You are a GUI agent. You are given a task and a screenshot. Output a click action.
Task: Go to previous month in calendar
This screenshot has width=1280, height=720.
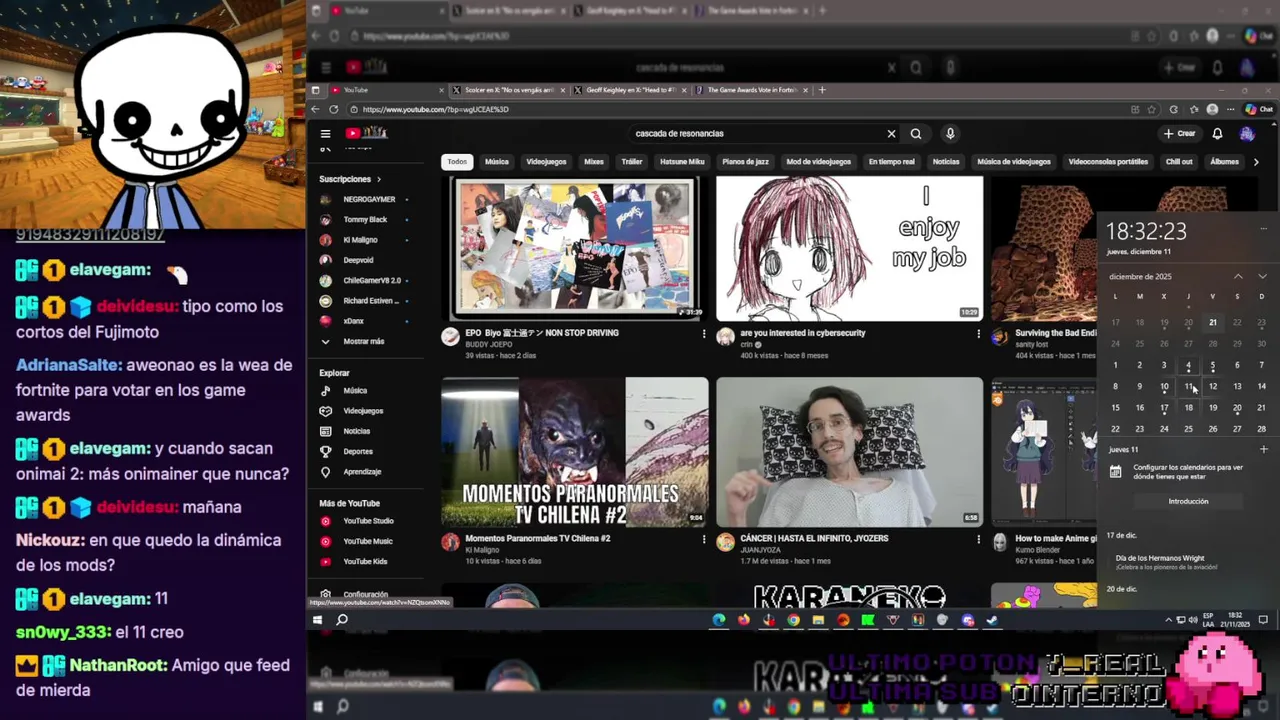coord(1238,276)
